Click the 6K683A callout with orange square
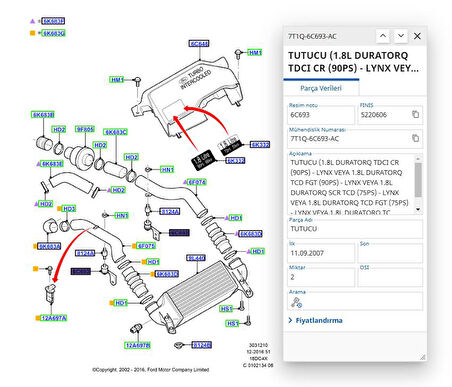Viewport: 452px width, 387px height. pyautogui.click(x=49, y=246)
